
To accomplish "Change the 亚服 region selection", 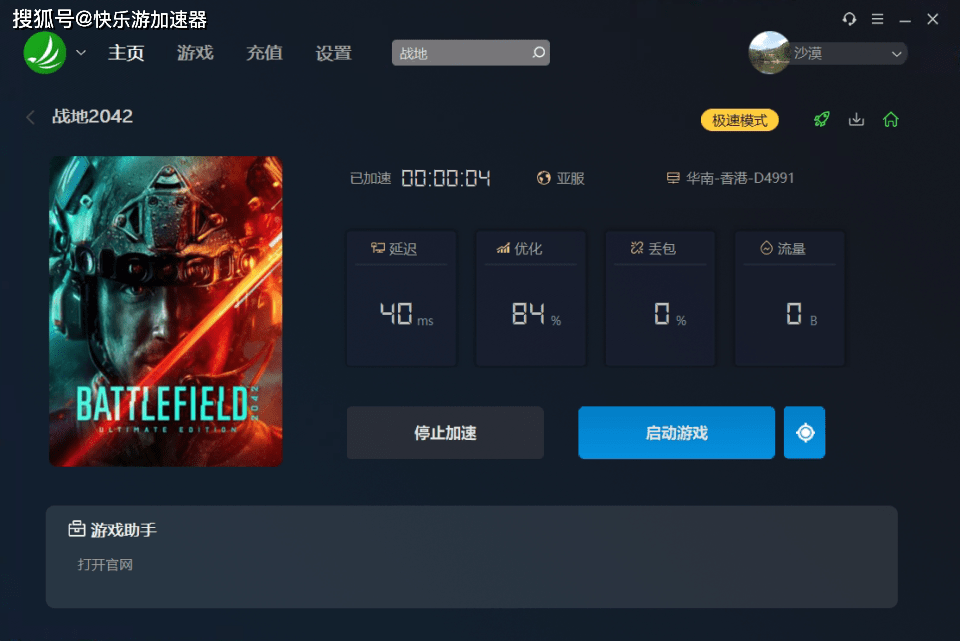I will [560, 178].
